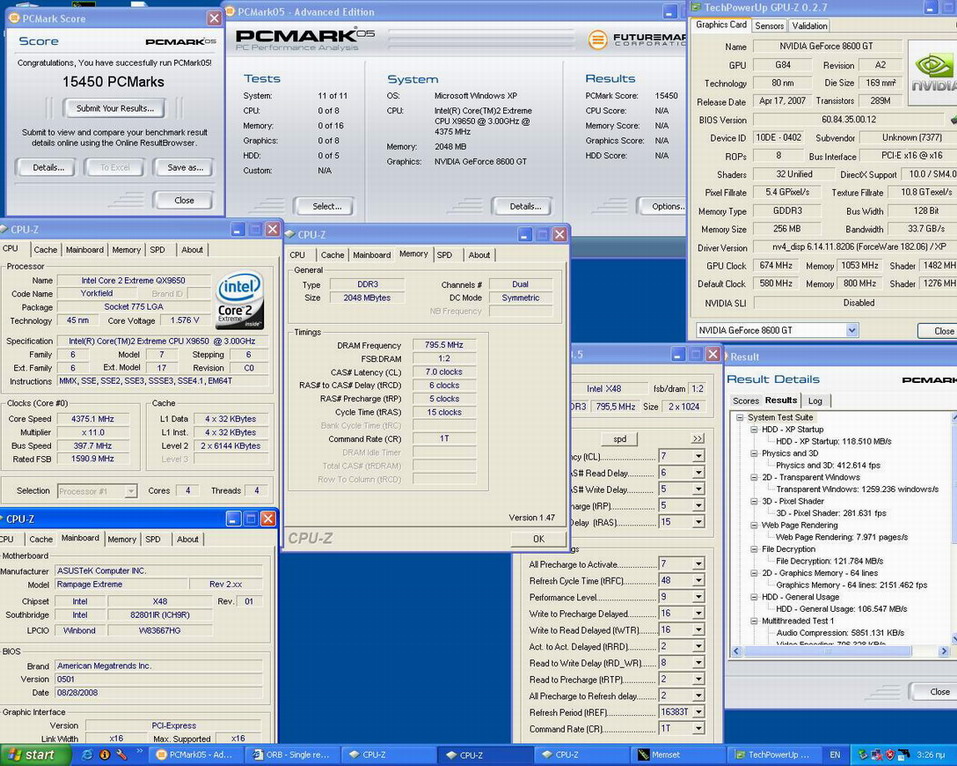Switch to Memset from the taskbar
The height and width of the screenshot is (766, 957).
(679, 755)
